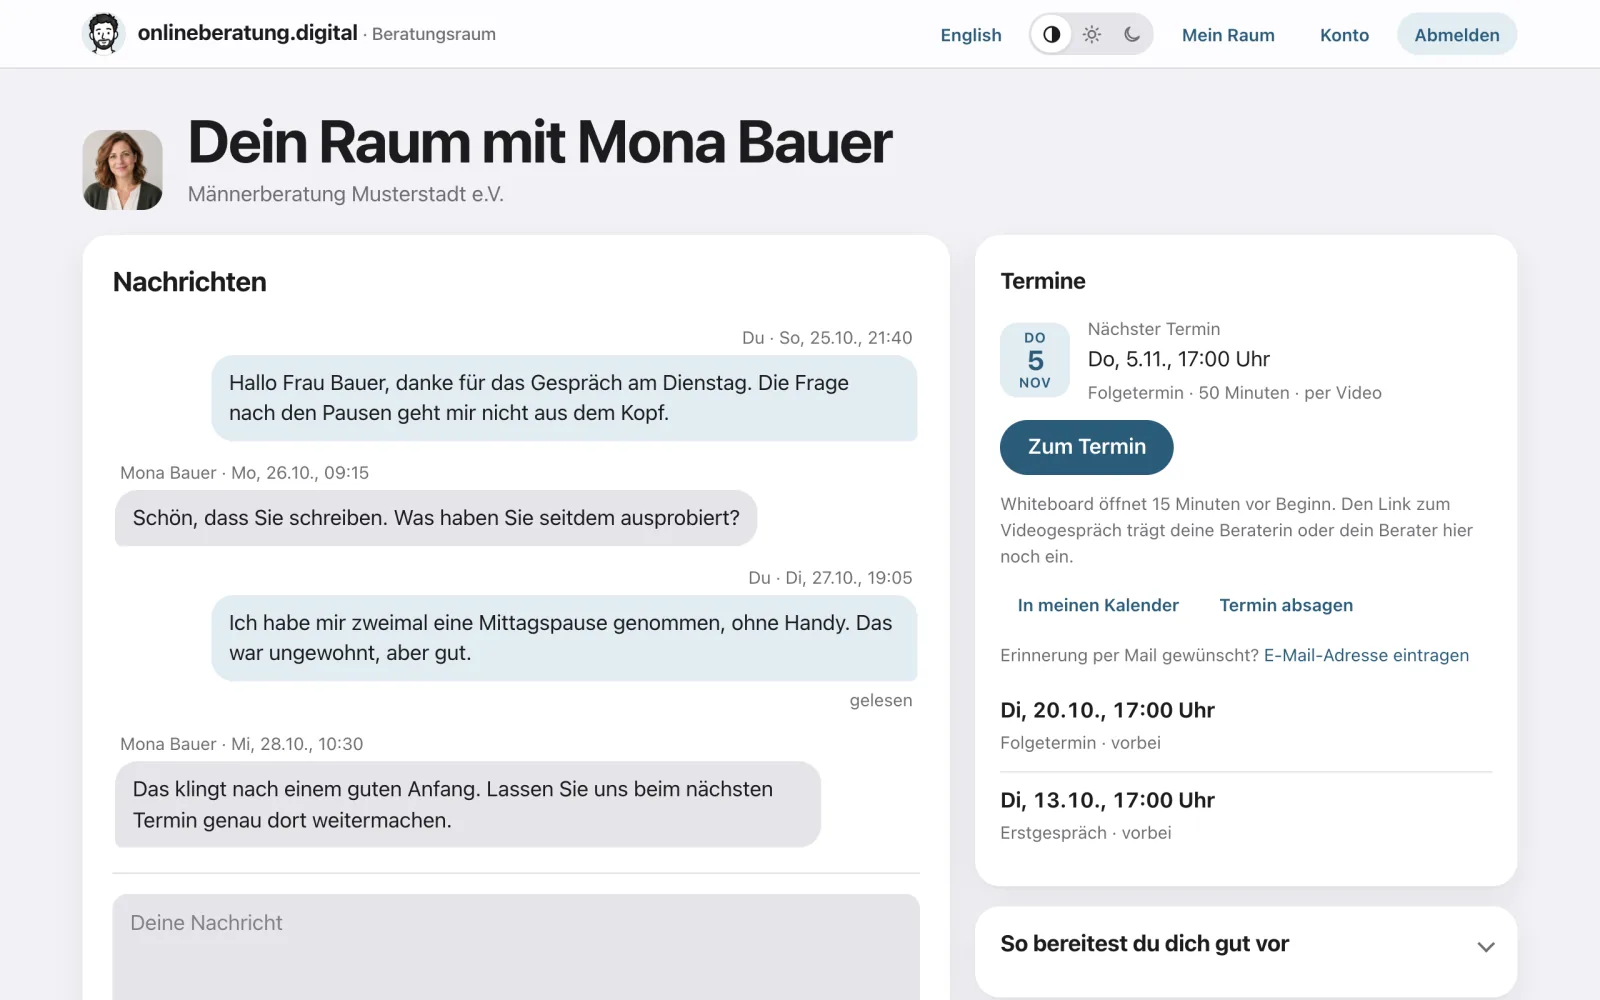The image size is (1600, 1000).
Task: Click the timestamp 'Mona Bauer · Mo, 26.10., 09:15'
Action: click(245, 473)
